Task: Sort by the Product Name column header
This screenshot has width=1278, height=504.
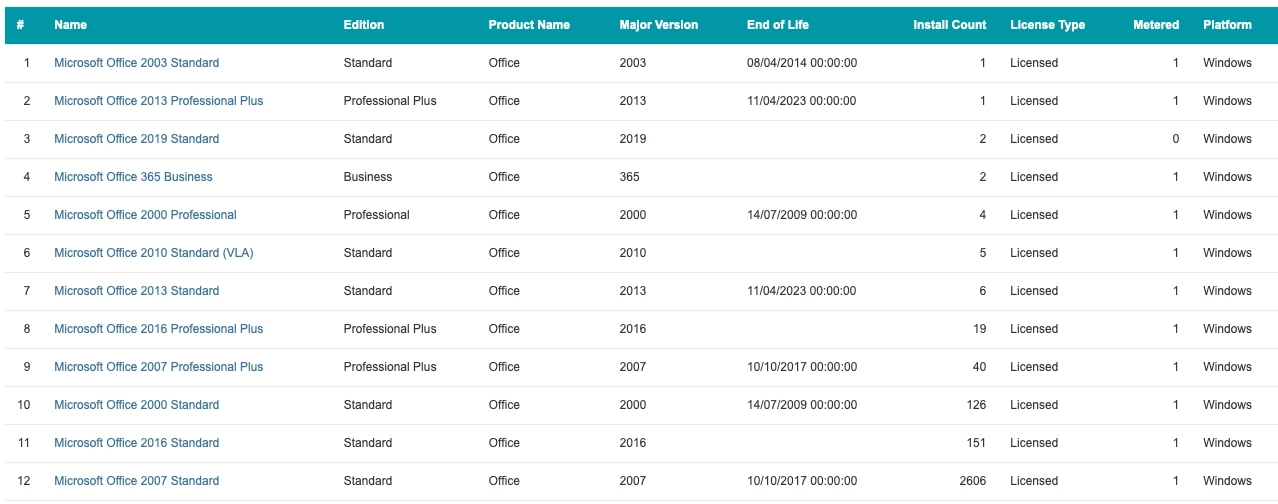Action: (529, 25)
